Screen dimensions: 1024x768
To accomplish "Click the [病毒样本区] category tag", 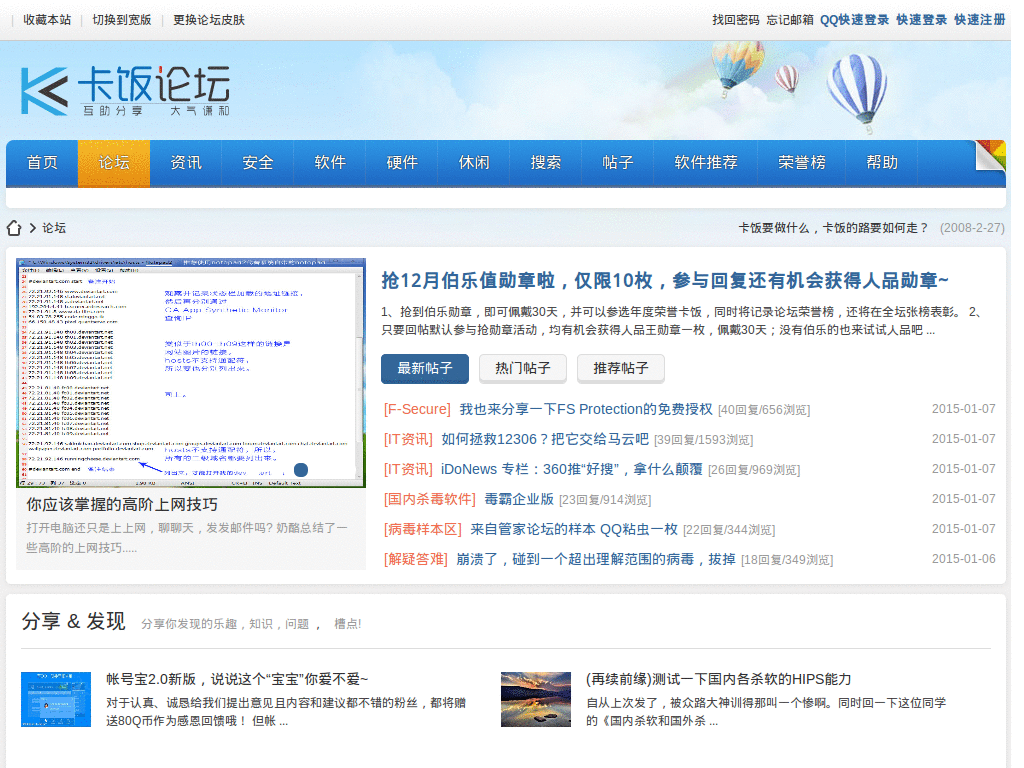I will point(423,530).
